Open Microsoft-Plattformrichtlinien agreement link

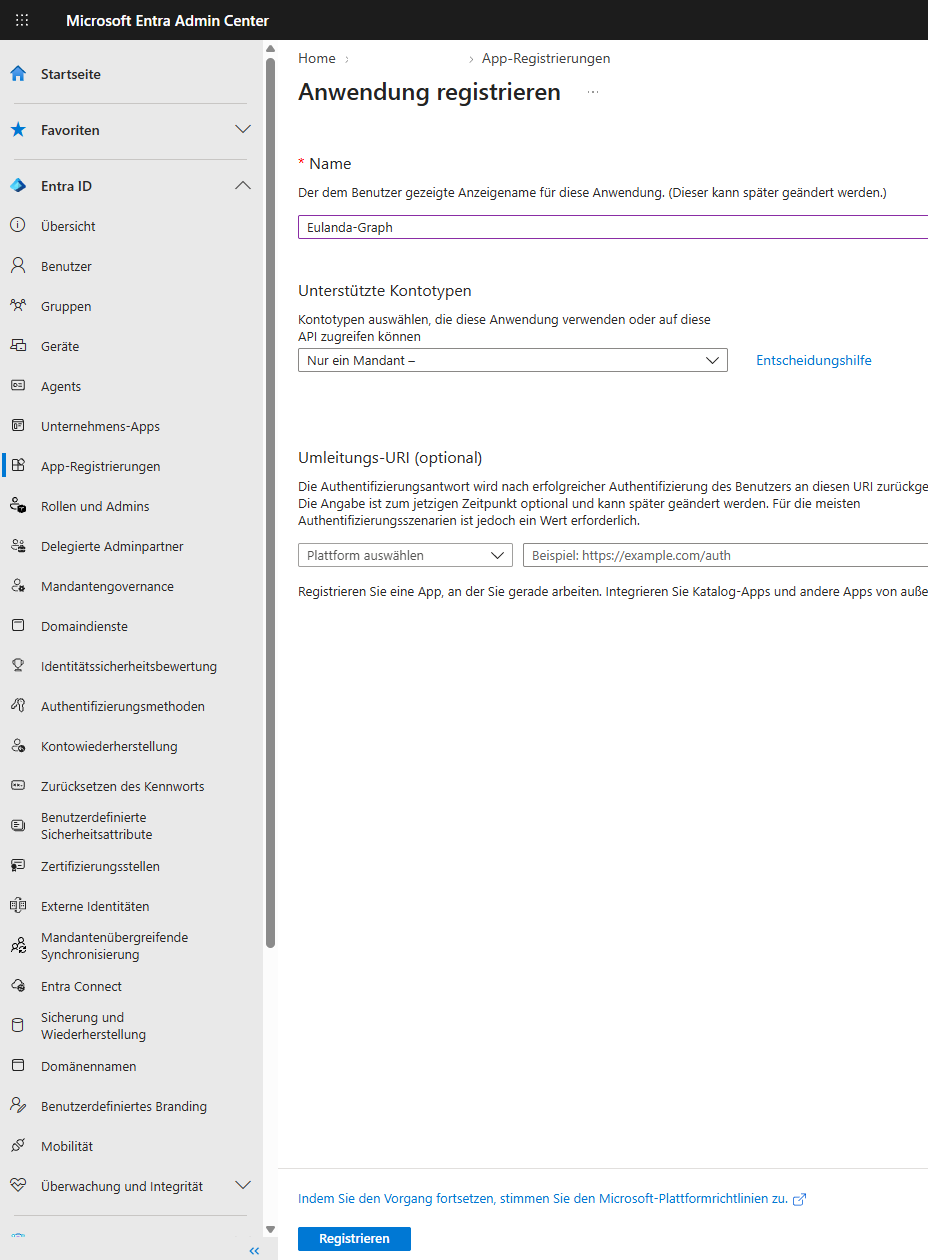click(x=552, y=1199)
